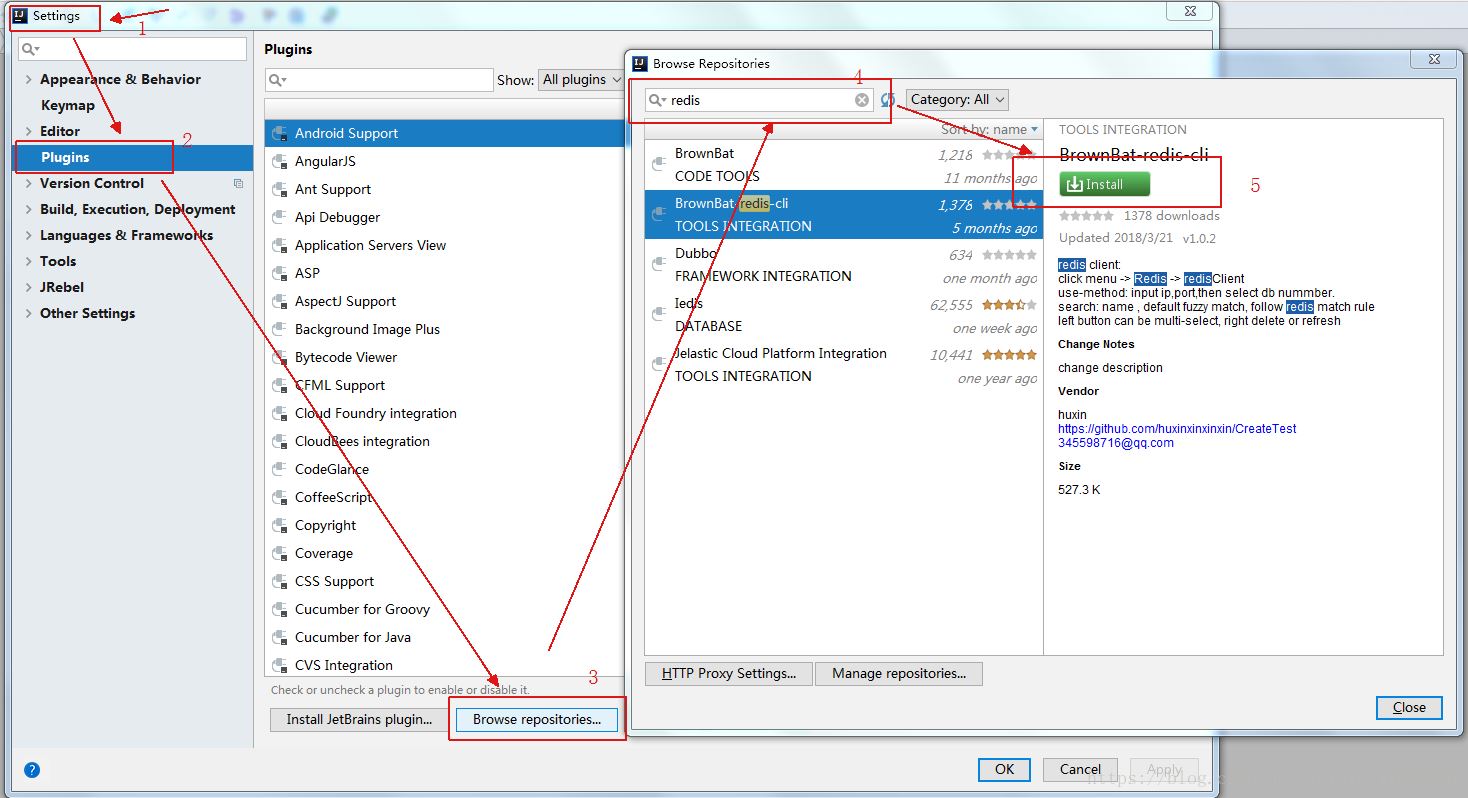
Task: Click the refresh icon beside the redis search
Action: click(888, 100)
